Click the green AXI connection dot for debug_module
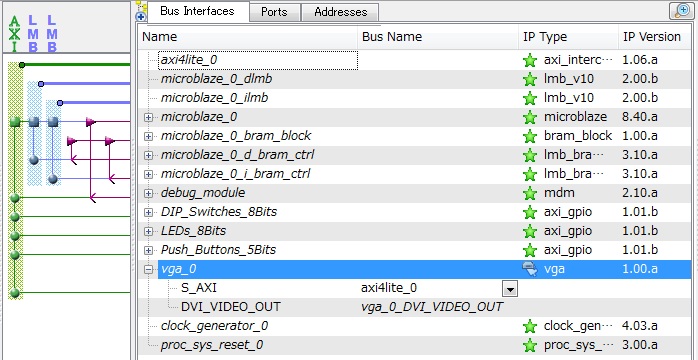 pos(15,198)
